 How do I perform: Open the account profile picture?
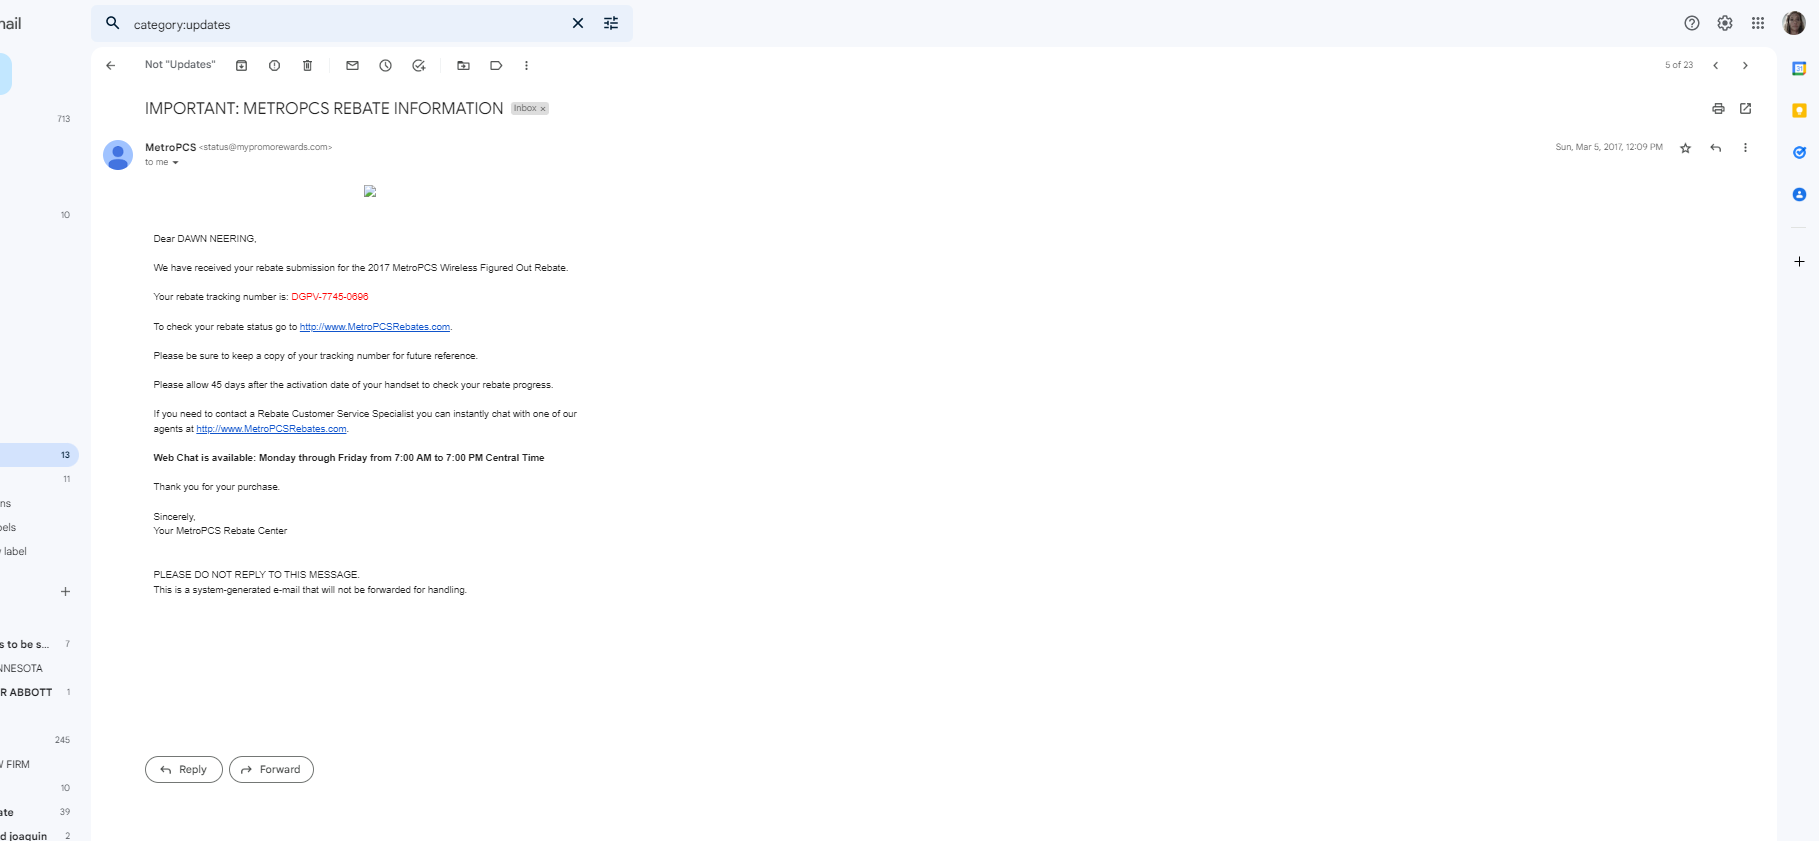point(1794,23)
